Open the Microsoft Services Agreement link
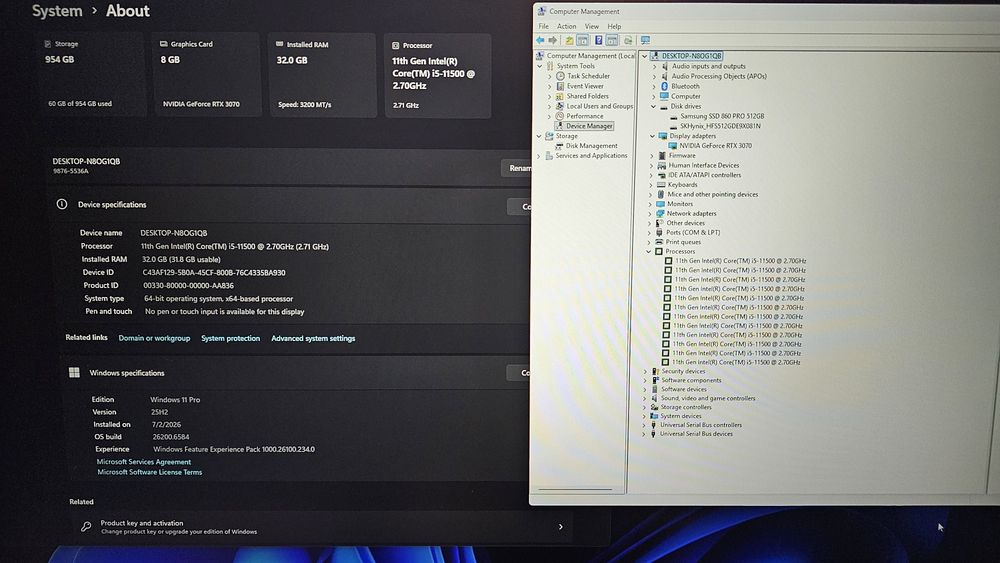This screenshot has width=1000, height=563. (143, 462)
